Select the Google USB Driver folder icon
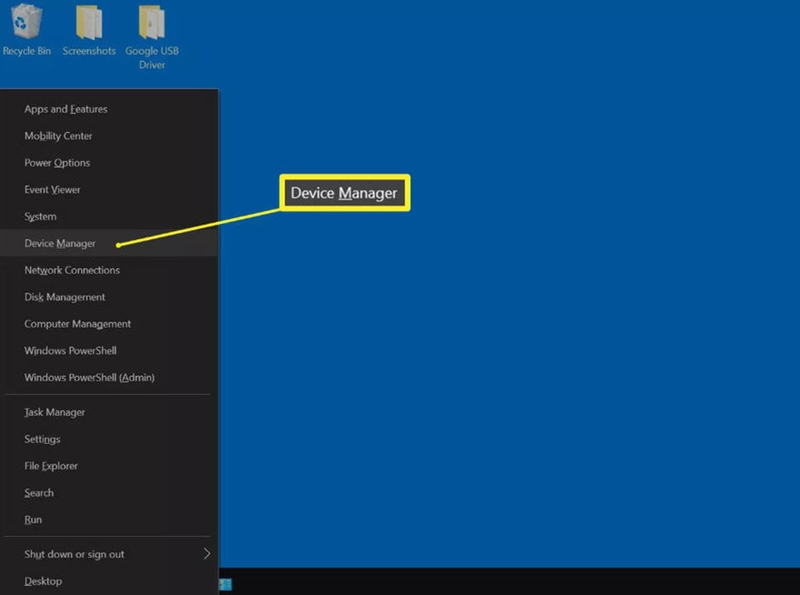Image resolution: width=800 pixels, height=595 pixels. 152,37
